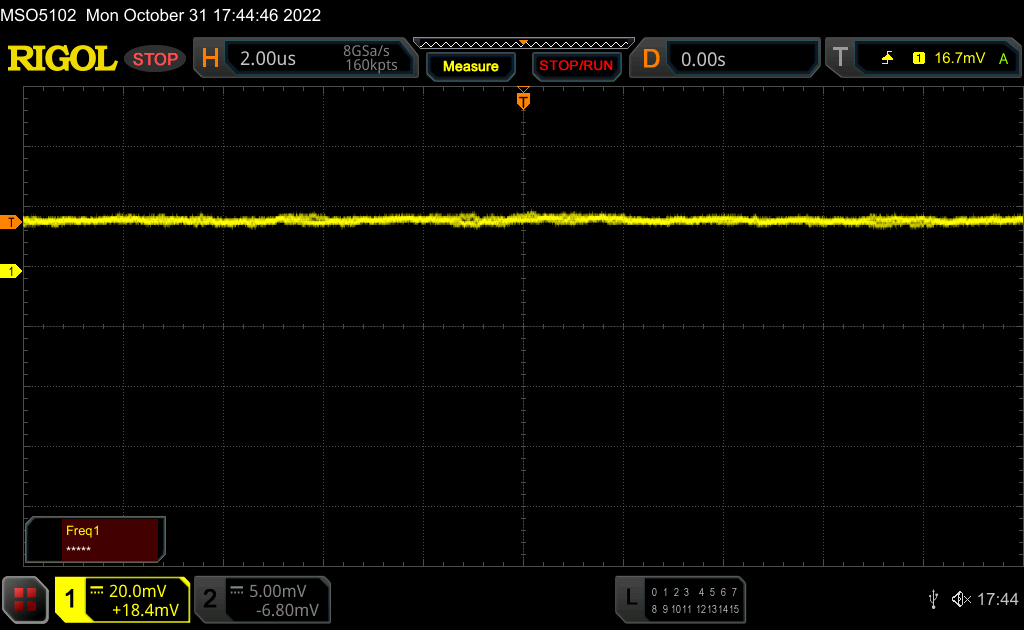Select the 0.00s delay value

pos(703,59)
